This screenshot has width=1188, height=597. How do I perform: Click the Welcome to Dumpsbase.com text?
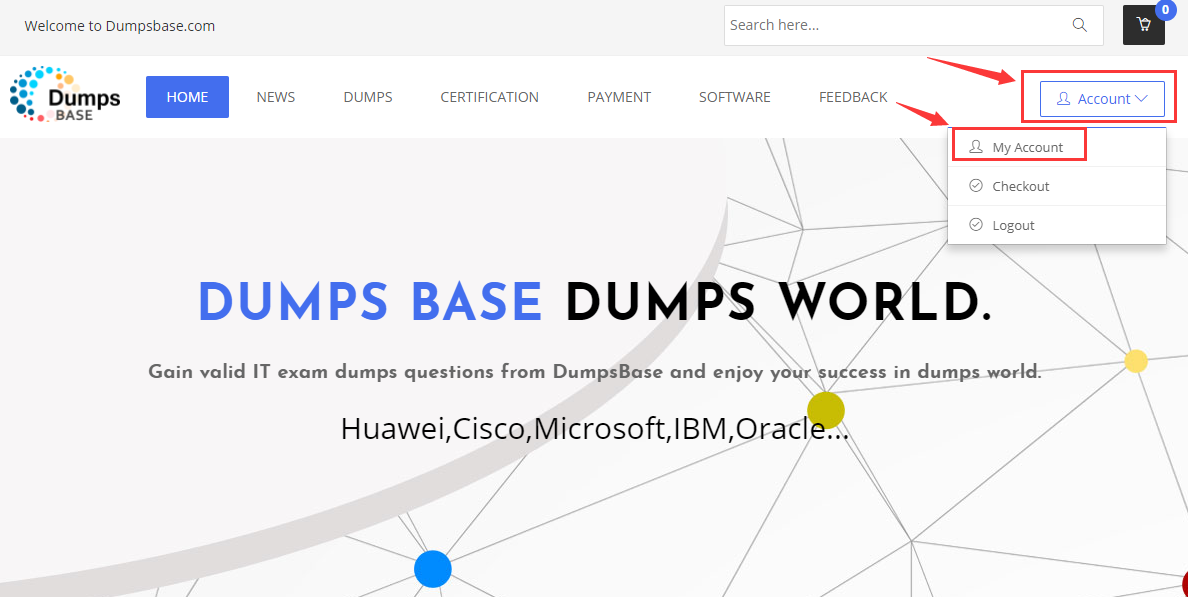pyautogui.click(x=120, y=26)
